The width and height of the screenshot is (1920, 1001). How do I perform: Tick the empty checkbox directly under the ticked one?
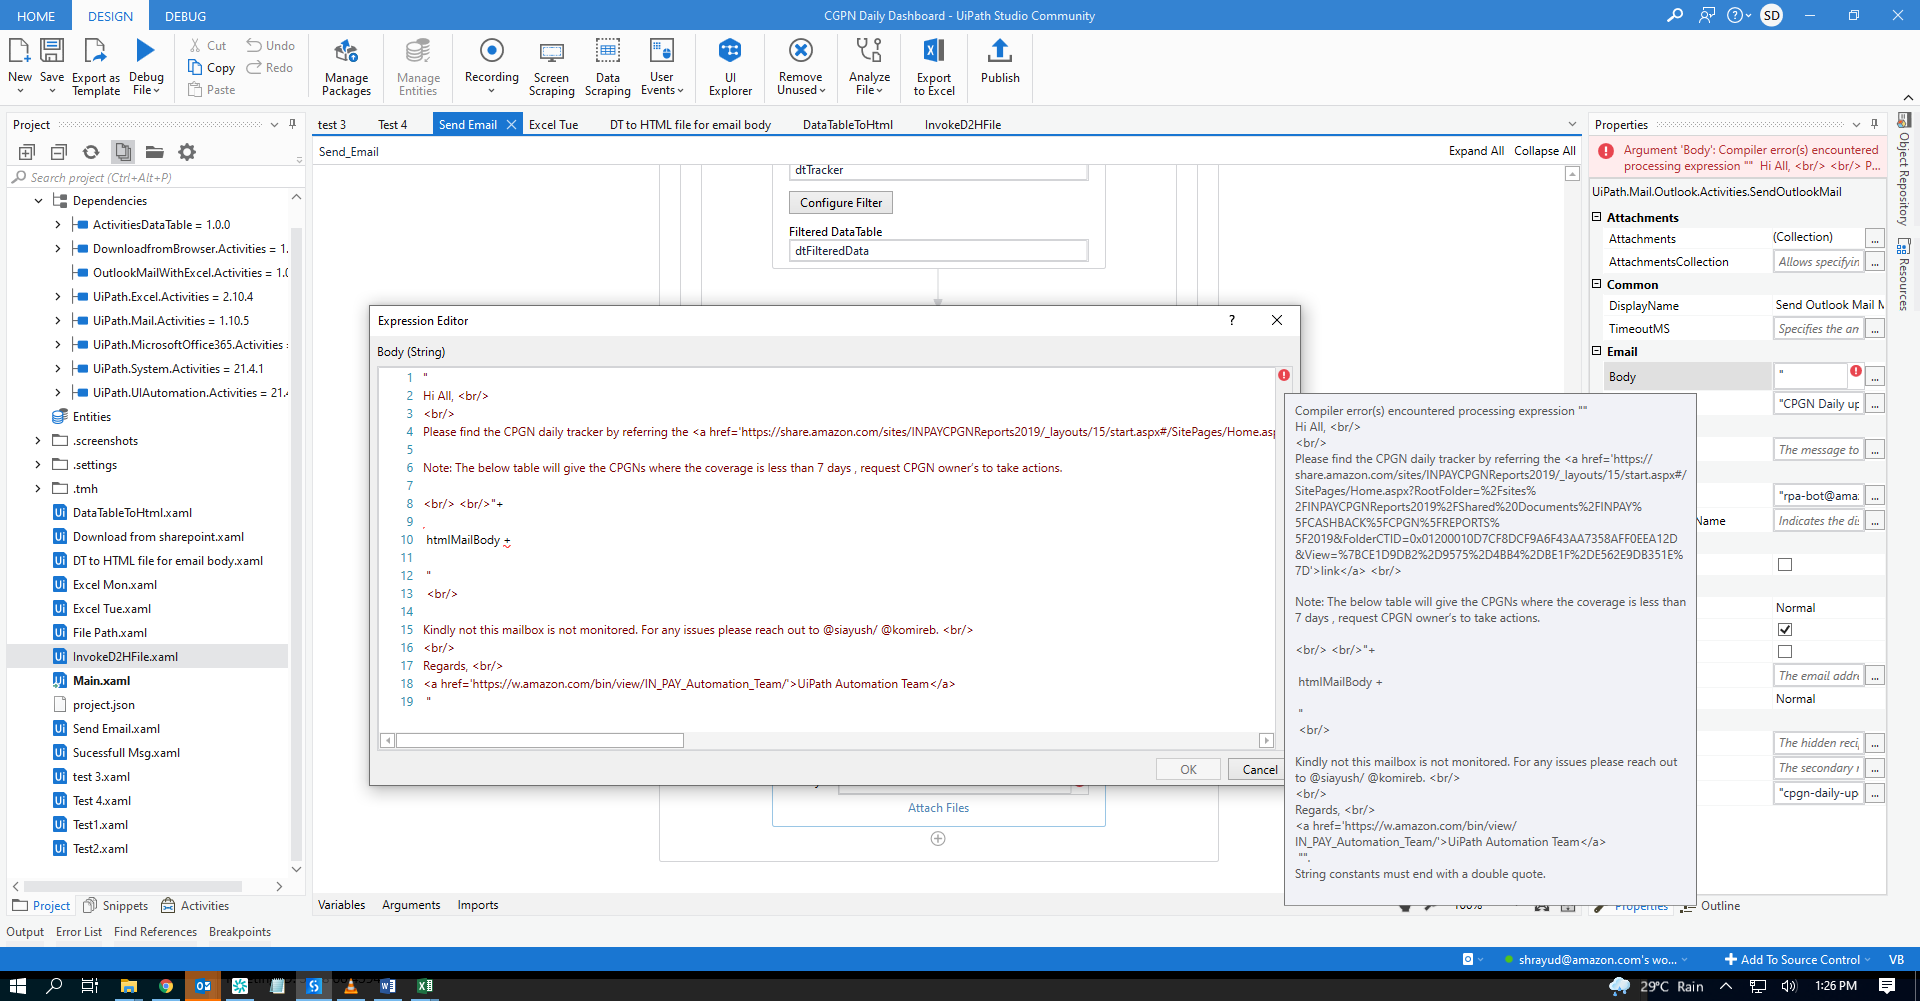coord(1785,652)
